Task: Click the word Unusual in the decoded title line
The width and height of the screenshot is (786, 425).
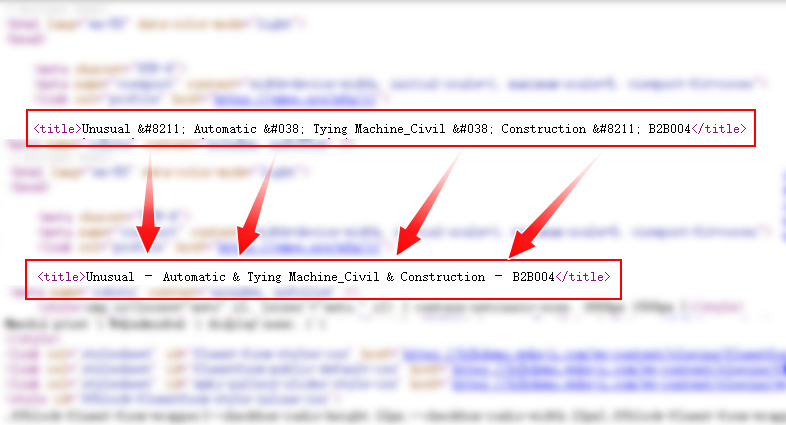Action: pos(111,276)
